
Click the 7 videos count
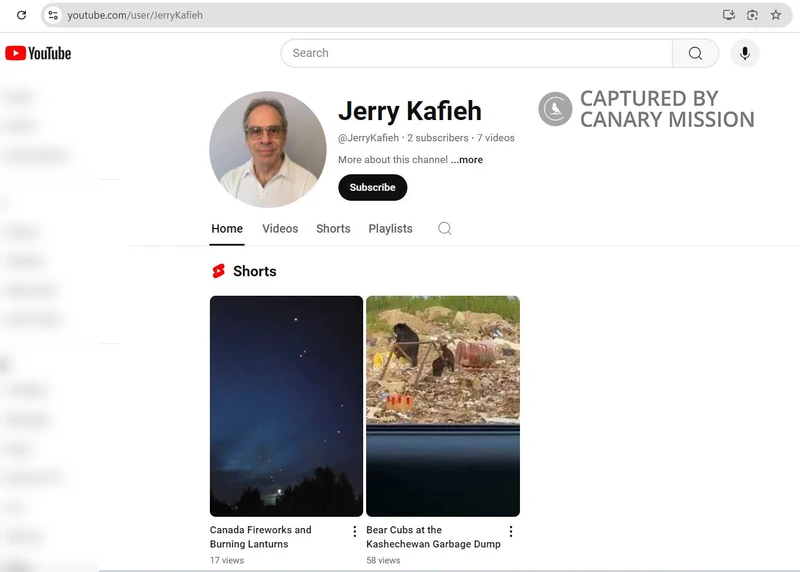coord(495,138)
